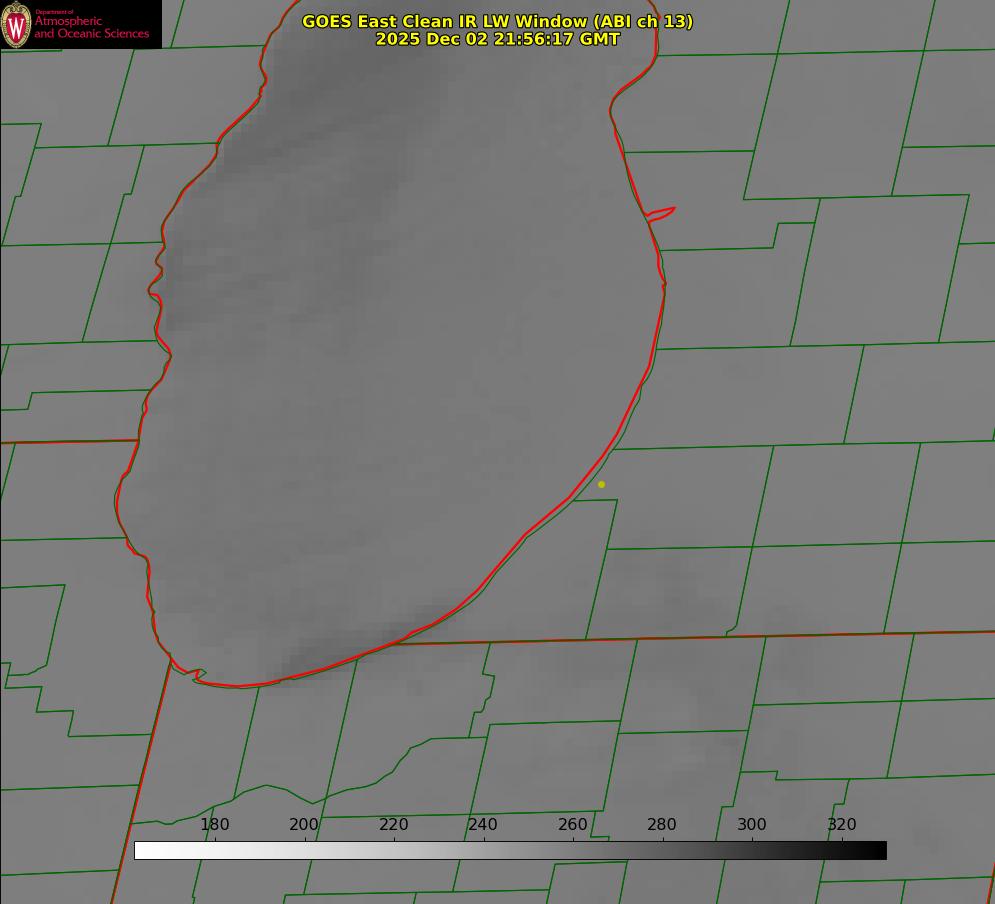The width and height of the screenshot is (995, 904).
Task: Click the 300 colorbar value label
Action: [752, 824]
